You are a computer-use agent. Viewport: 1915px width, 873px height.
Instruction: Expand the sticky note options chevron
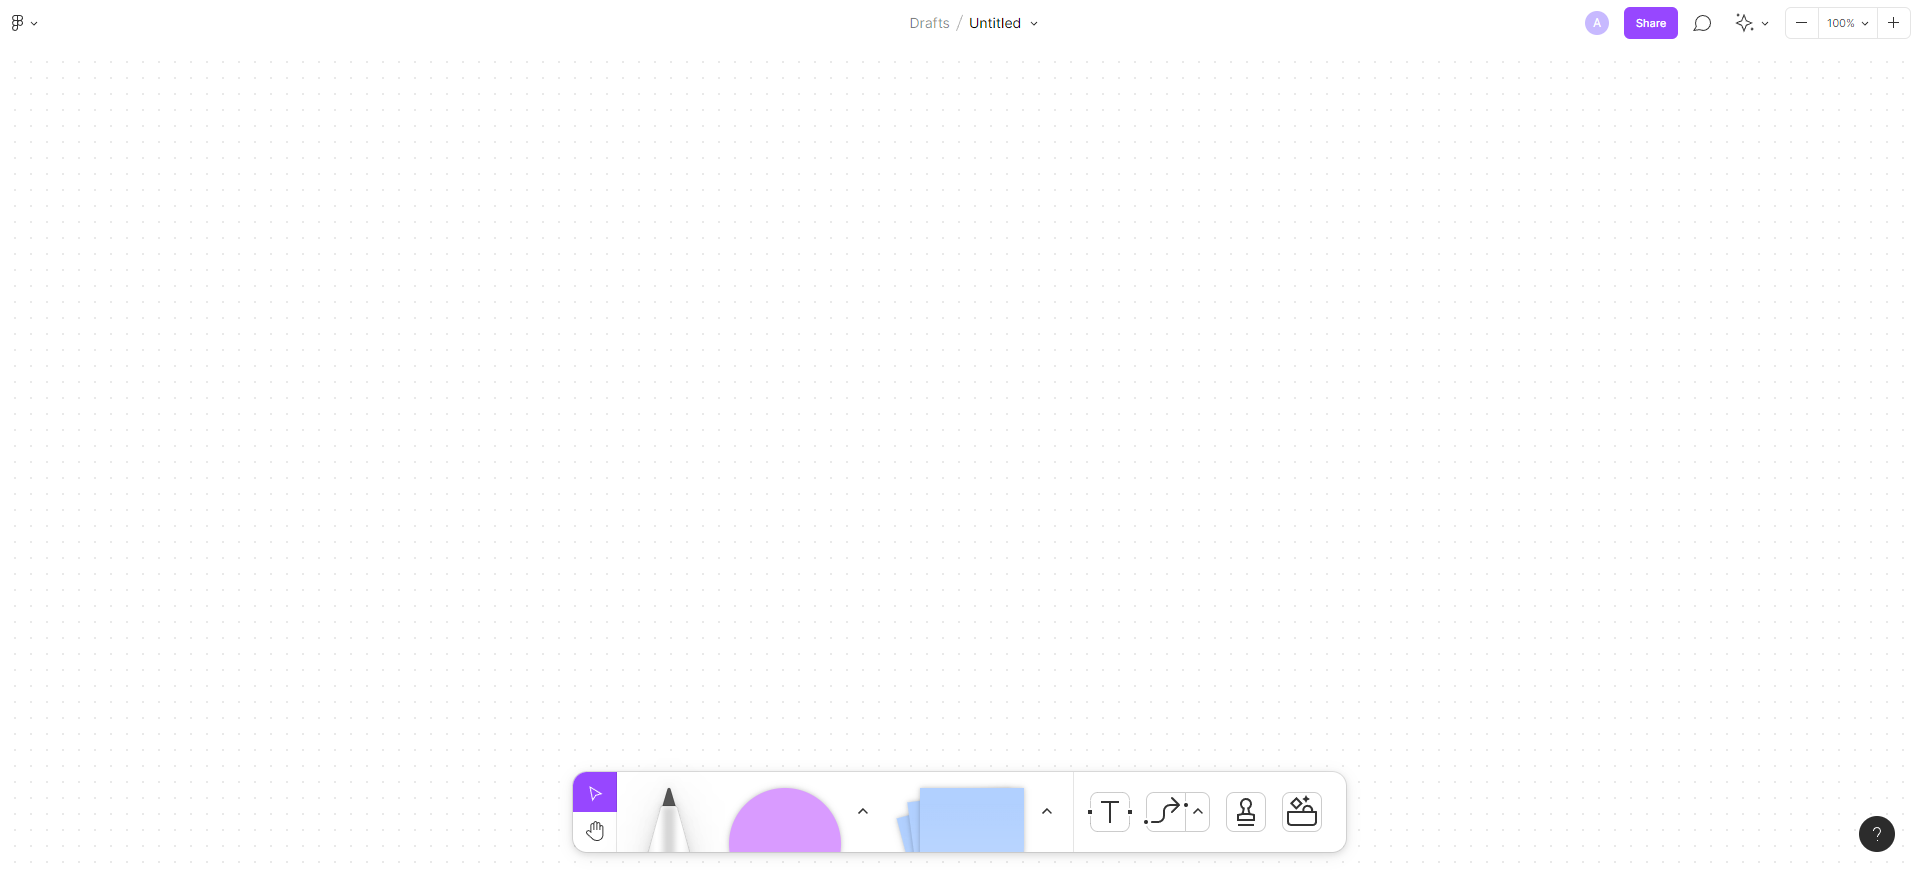pyautogui.click(x=1047, y=812)
